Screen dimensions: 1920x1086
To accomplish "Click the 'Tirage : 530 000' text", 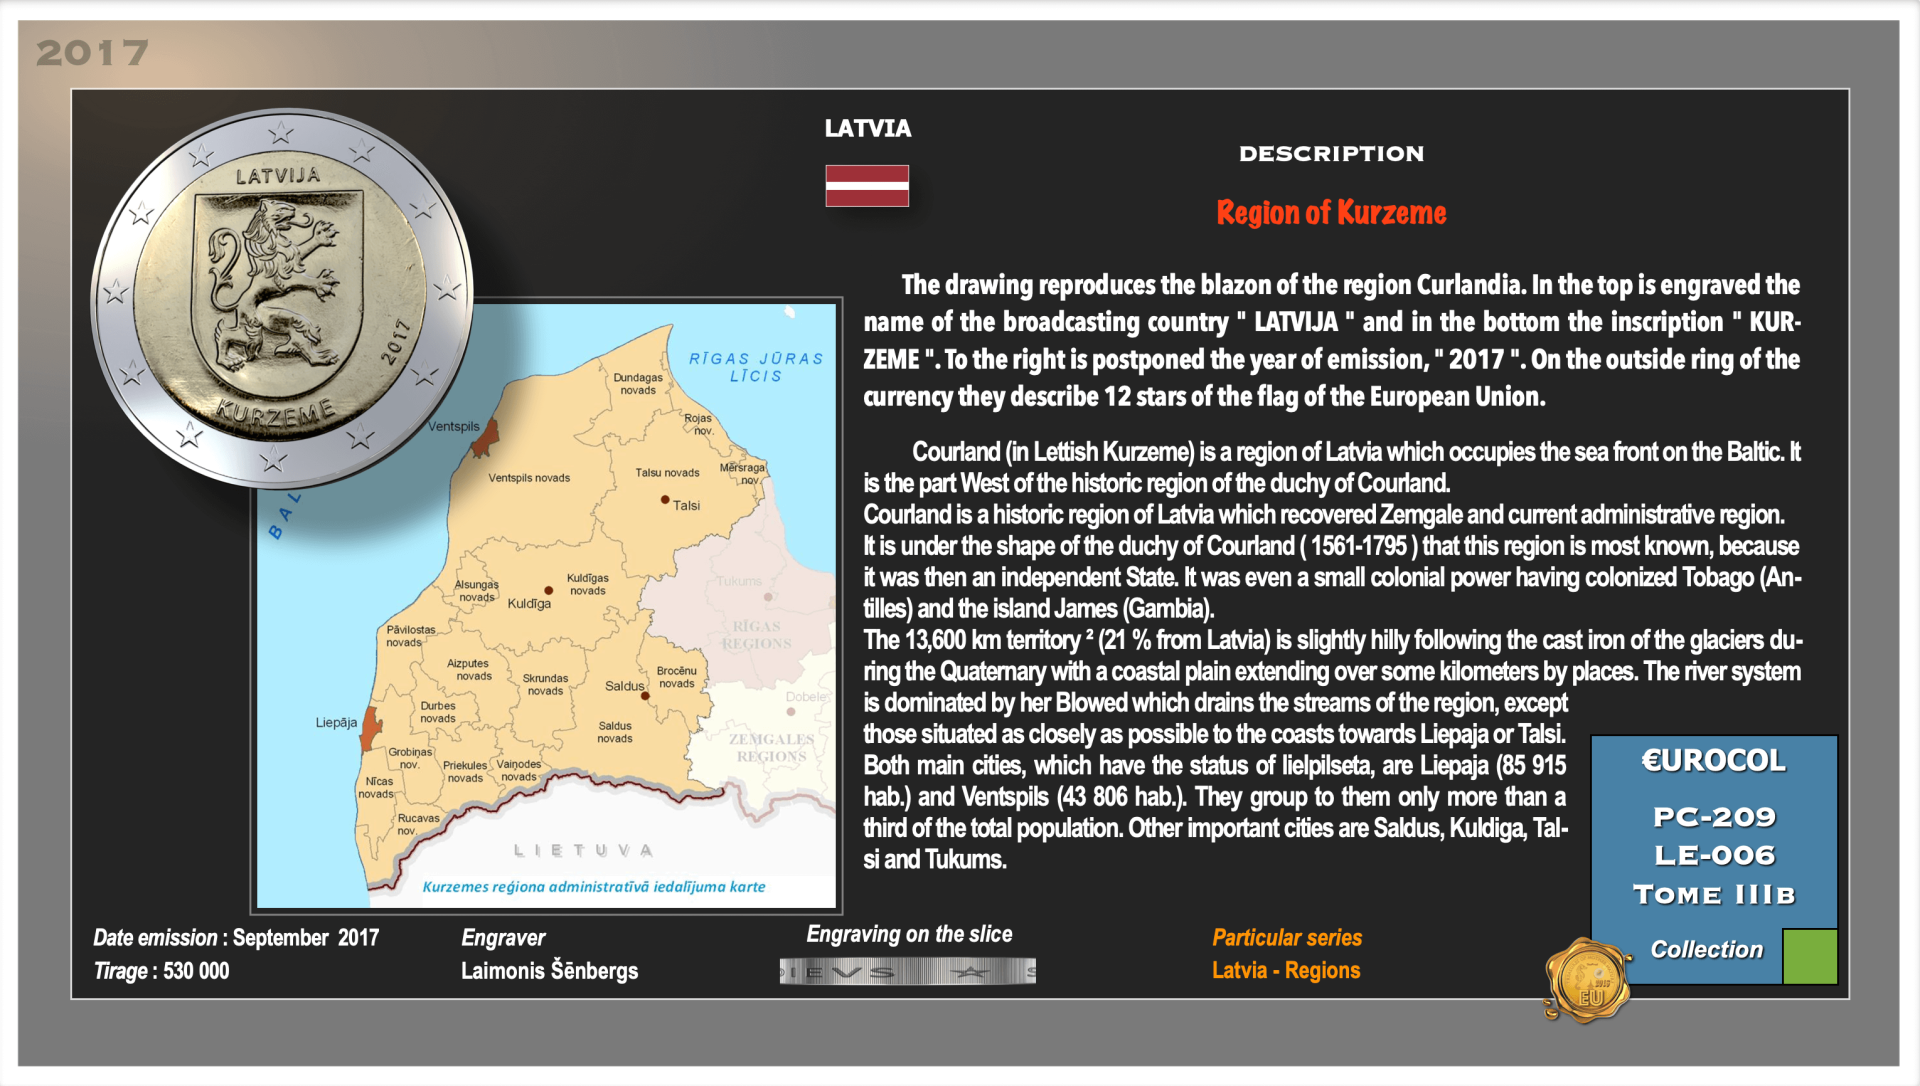I will [x=161, y=971].
